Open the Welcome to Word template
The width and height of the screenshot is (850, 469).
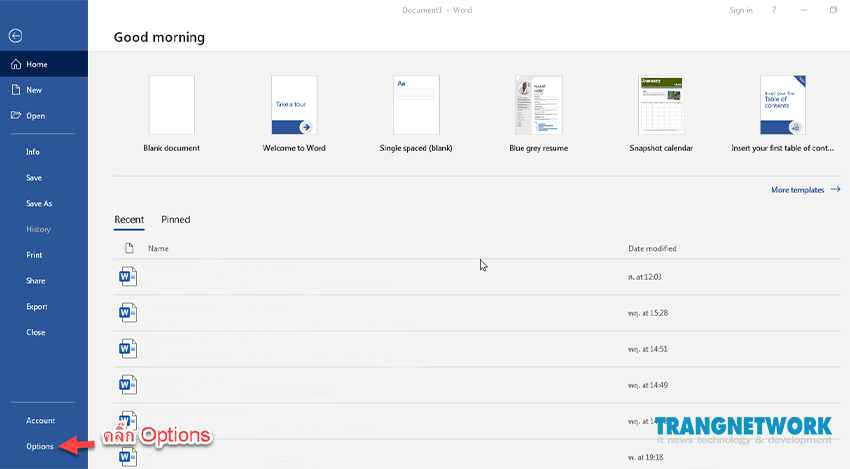[x=294, y=114]
